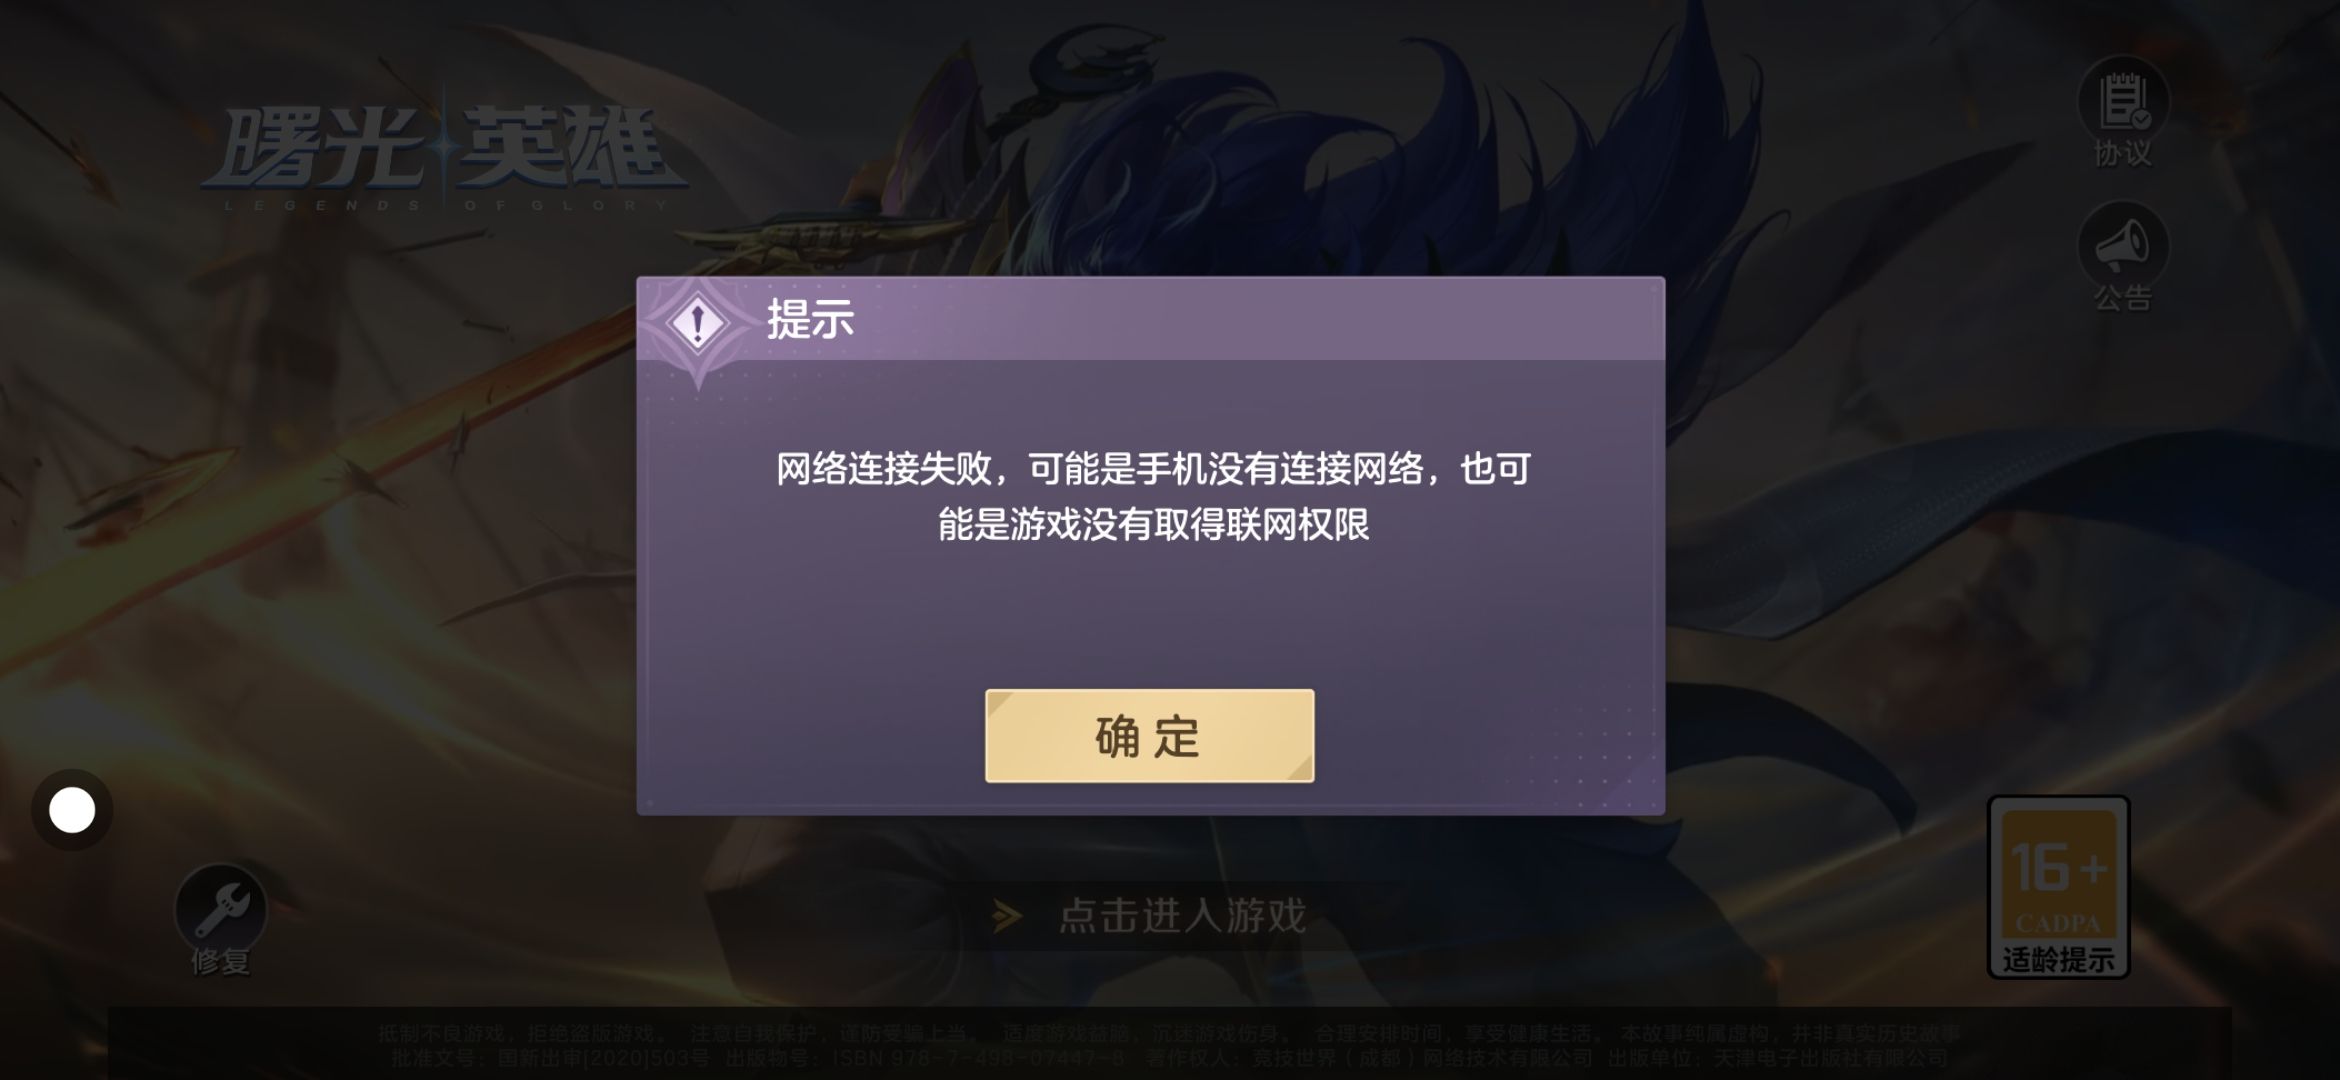Open the 协议 agreement document icon

click(x=2123, y=101)
